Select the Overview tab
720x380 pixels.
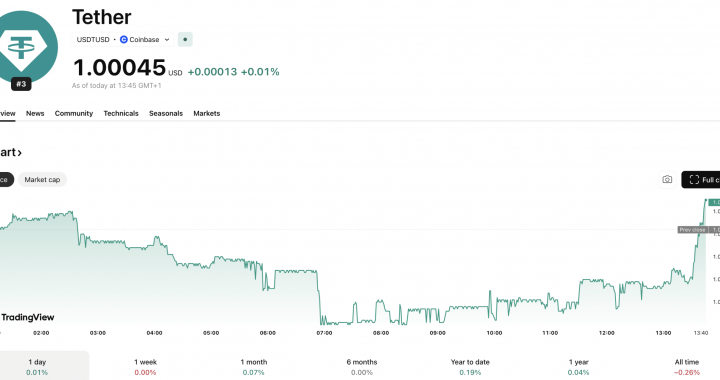[x=7, y=113]
